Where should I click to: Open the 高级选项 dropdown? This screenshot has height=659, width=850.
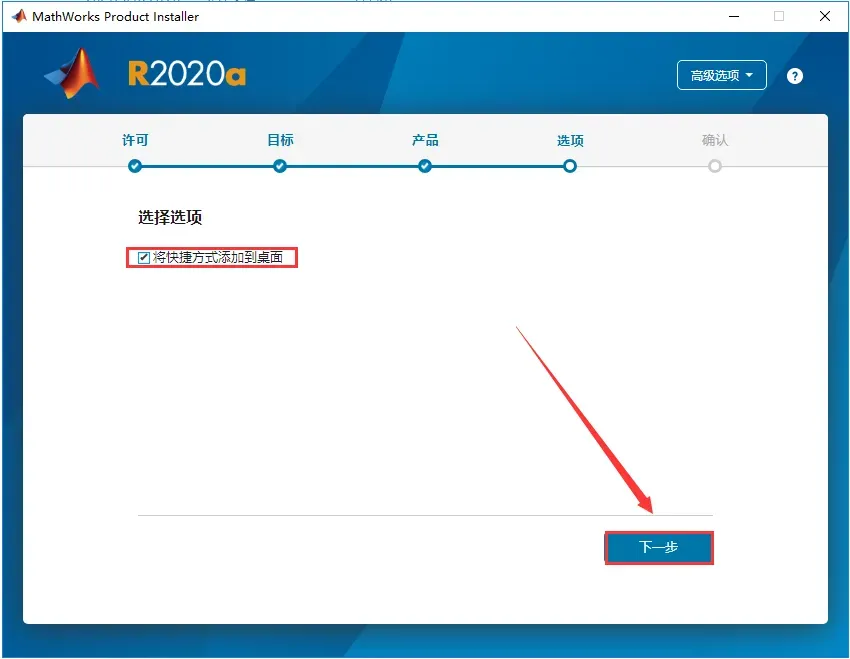tap(722, 75)
